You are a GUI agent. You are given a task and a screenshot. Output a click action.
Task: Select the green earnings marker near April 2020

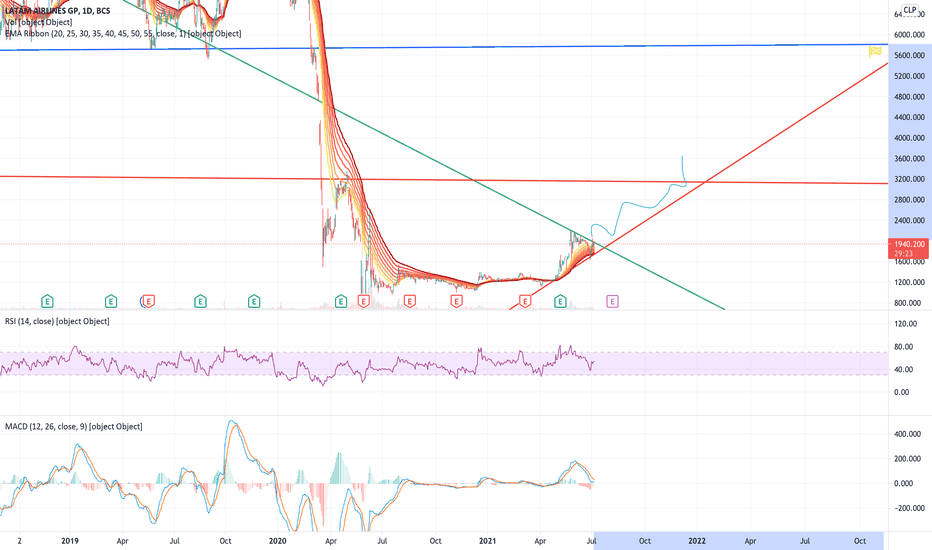point(341,301)
